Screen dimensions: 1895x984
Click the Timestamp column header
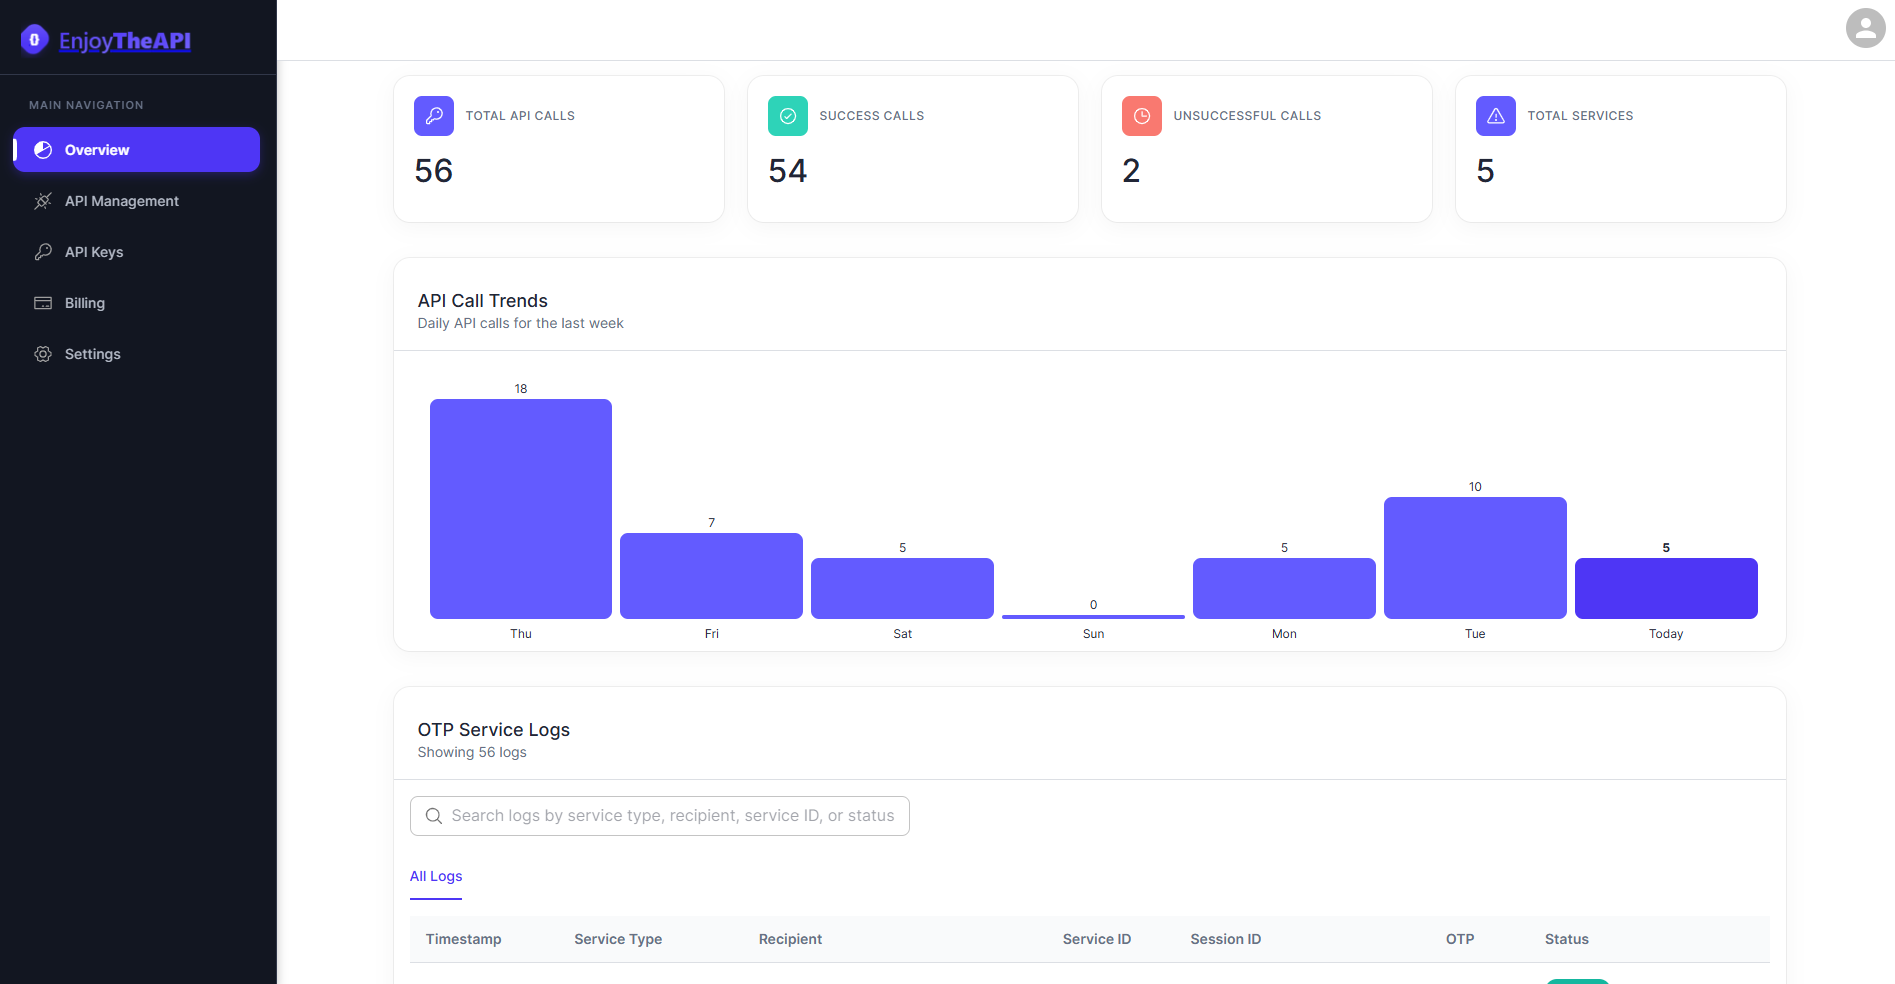coord(464,939)
